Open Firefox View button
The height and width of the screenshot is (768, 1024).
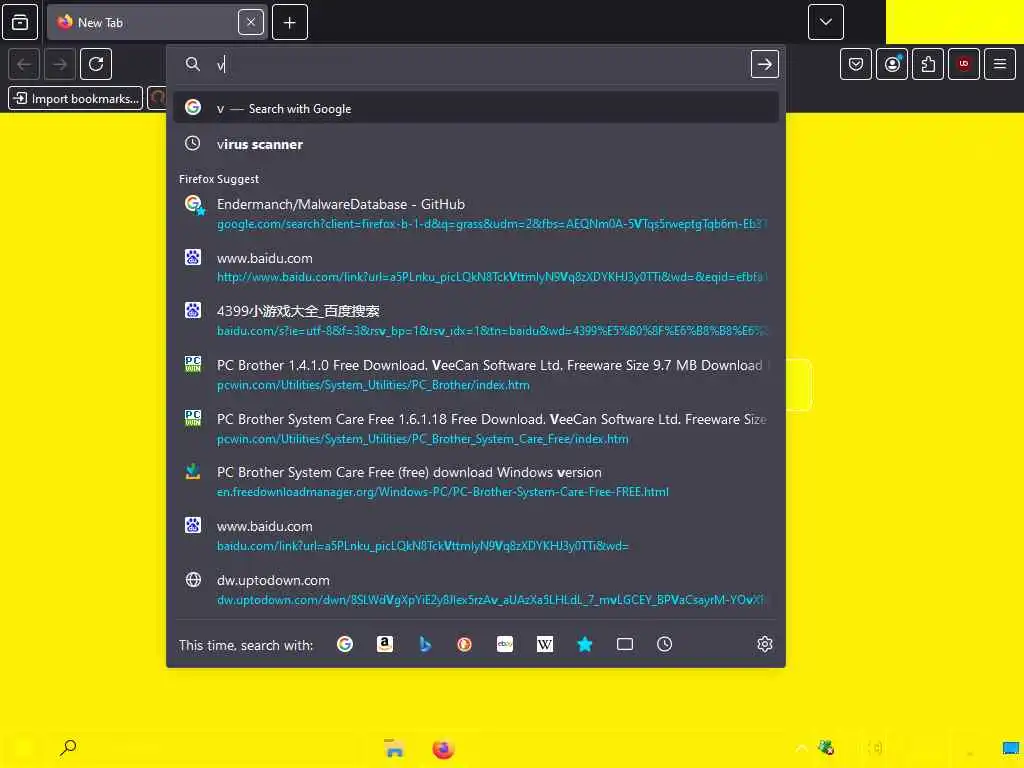(x=20, y=22)
